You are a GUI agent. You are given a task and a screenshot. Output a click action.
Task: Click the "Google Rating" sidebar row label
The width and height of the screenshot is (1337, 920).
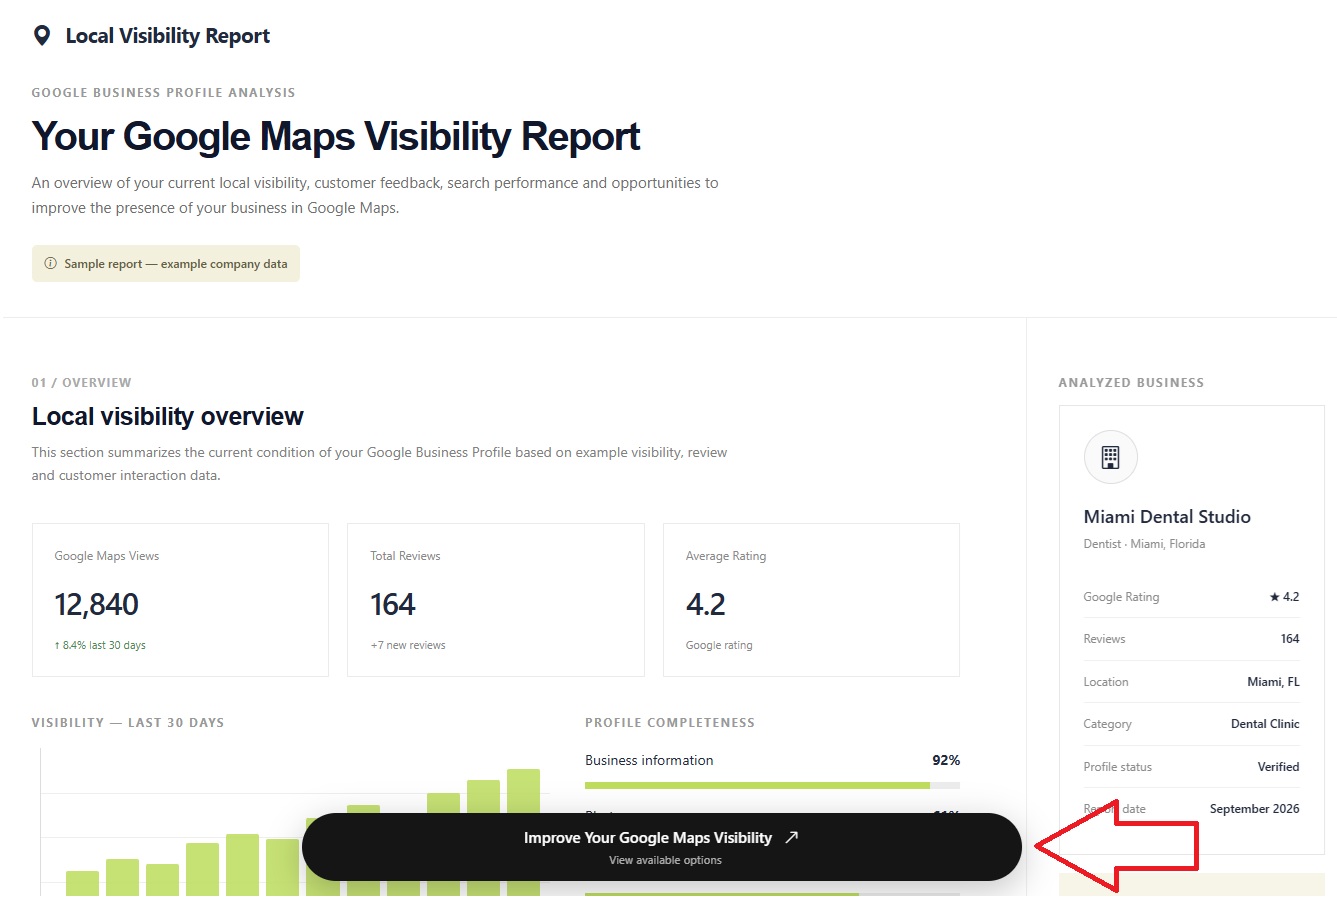1121,597
